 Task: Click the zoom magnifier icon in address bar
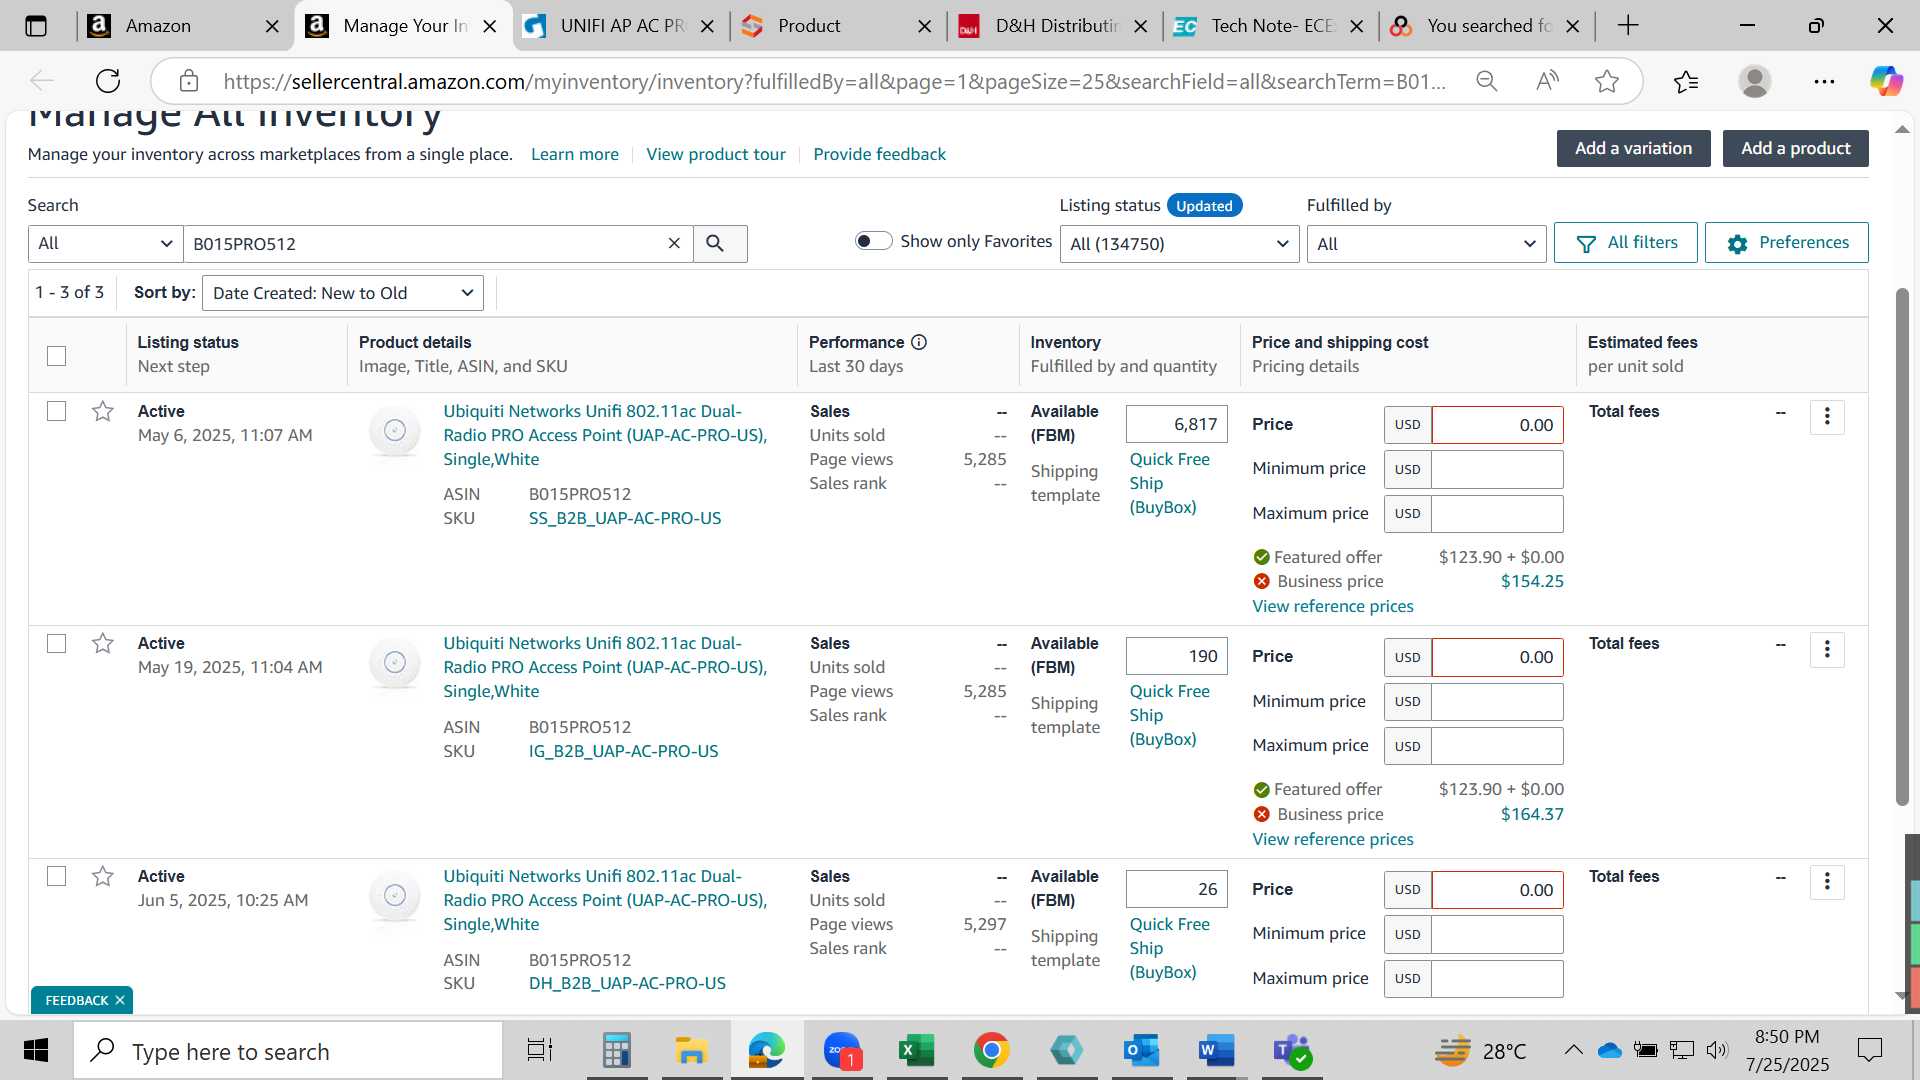click(x=1487, y=81)
